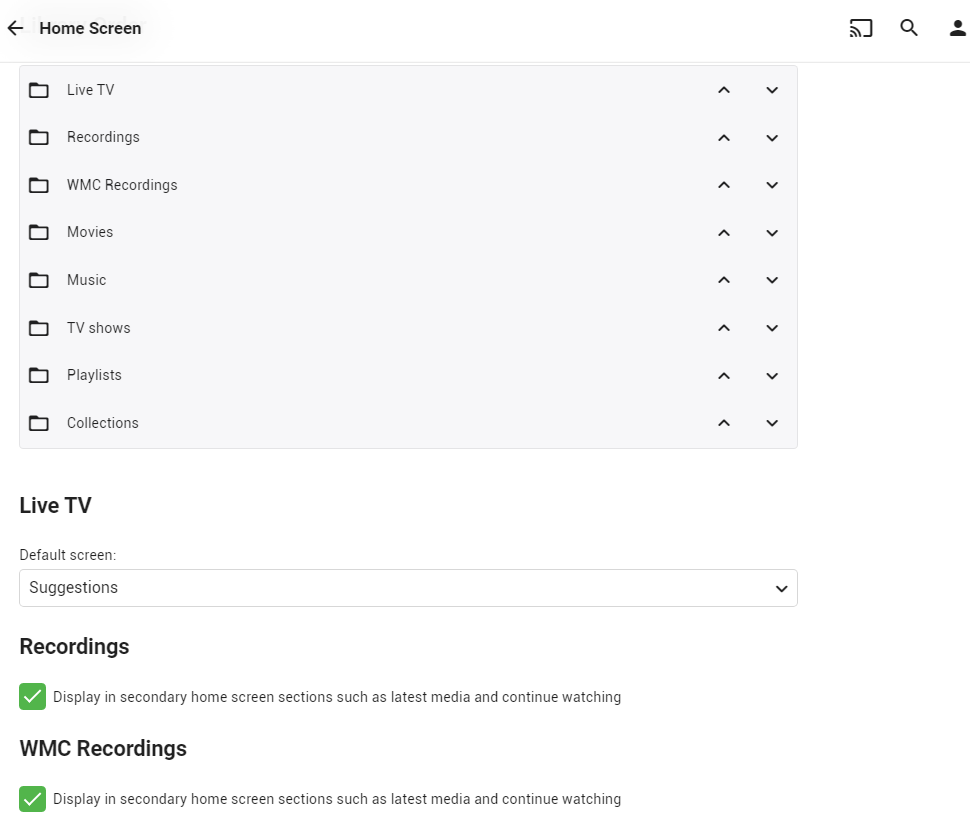Move TV shows down in the list

point(772,328)
